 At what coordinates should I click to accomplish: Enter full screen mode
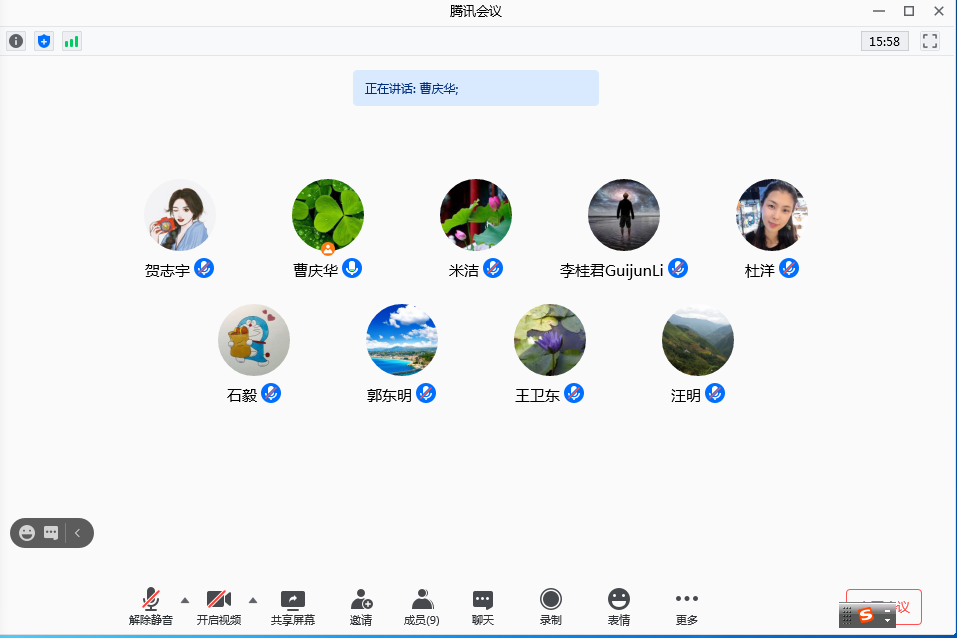tap(930, 41)
